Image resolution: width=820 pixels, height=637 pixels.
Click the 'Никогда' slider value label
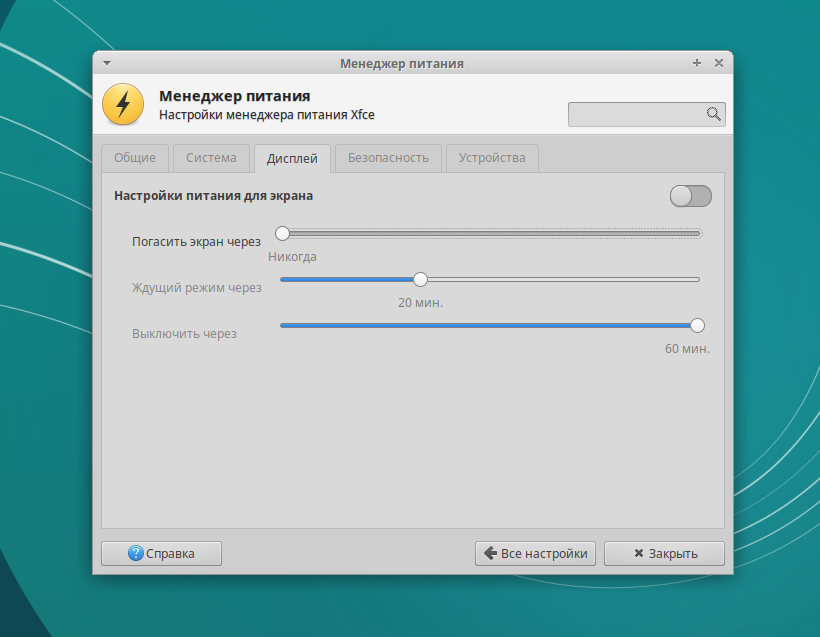click(x=292, y=257)
